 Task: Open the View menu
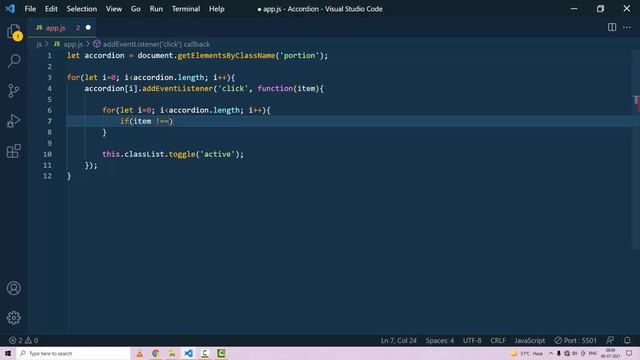pyautogui.click(x=114, y=9)
